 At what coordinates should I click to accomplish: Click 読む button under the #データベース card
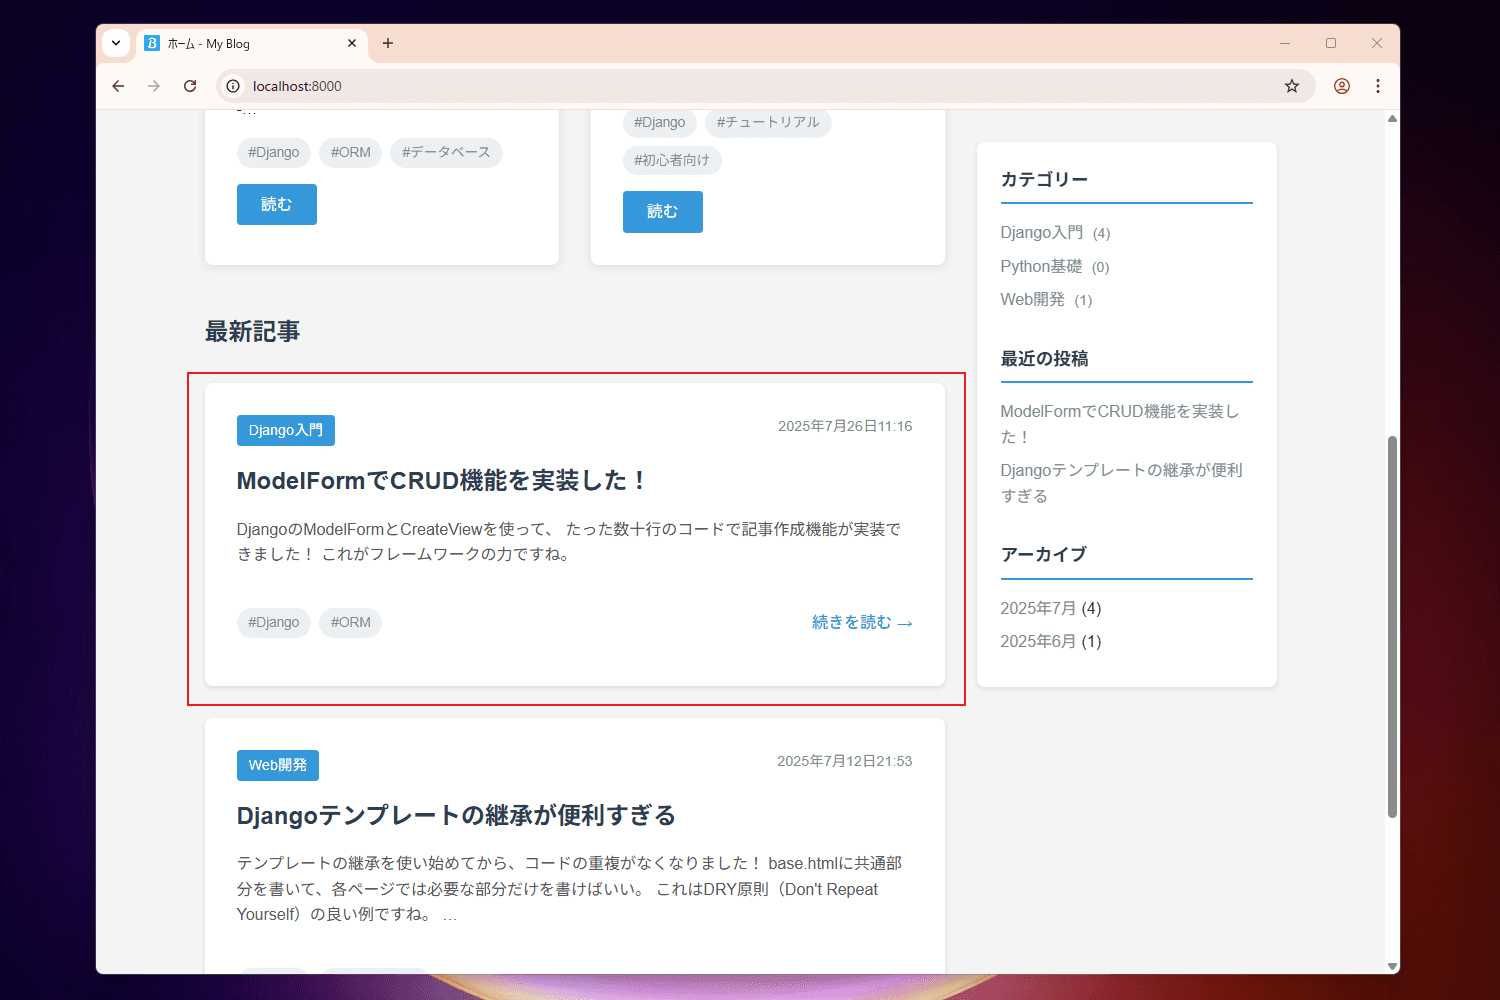coord(277,204)
